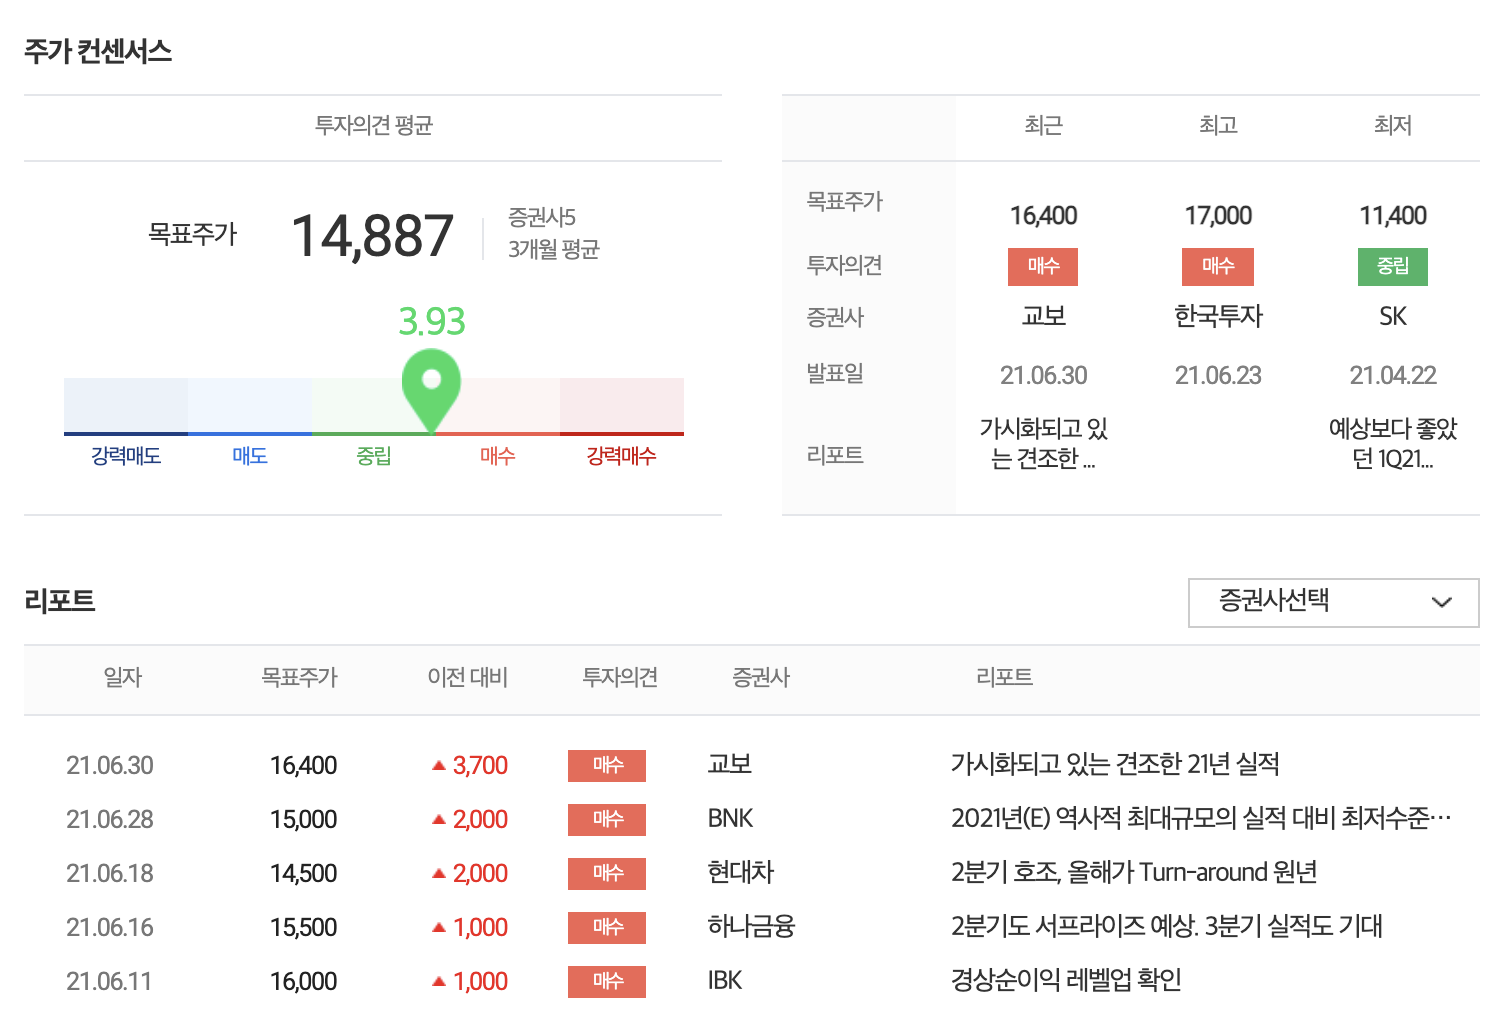Click the 매수 badge in the 하나금융 row
The width and height of the screenshot is (1502, 1020).
[607, 928]
